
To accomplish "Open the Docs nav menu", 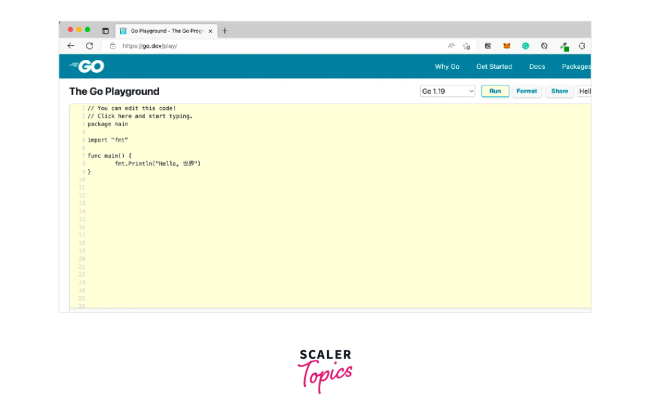I will (x=537, y=67).
